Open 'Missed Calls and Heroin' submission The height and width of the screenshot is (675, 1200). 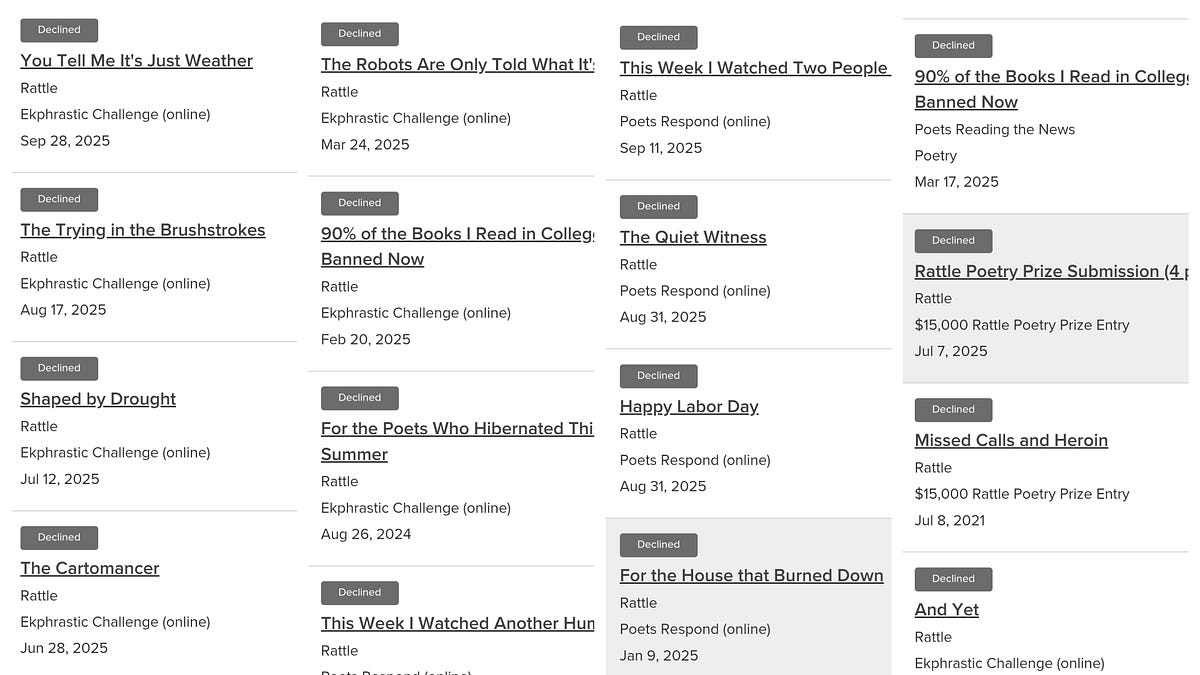(1011, 439)
